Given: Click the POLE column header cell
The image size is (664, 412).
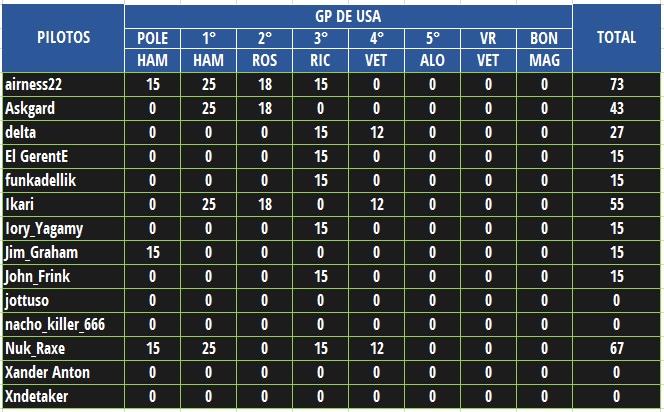Looking at the screenshot, I should (152, 39).
